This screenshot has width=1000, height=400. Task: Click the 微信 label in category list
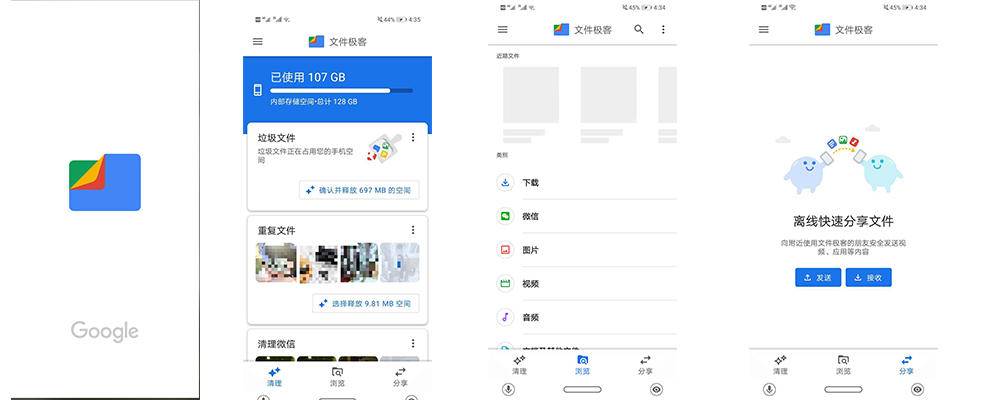click(x=531, y=216)
